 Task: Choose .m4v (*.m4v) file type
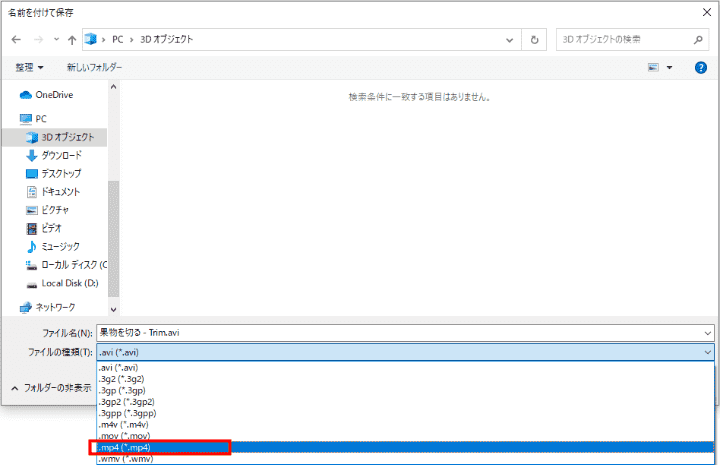pyautogui.click(x=405, y=425)
